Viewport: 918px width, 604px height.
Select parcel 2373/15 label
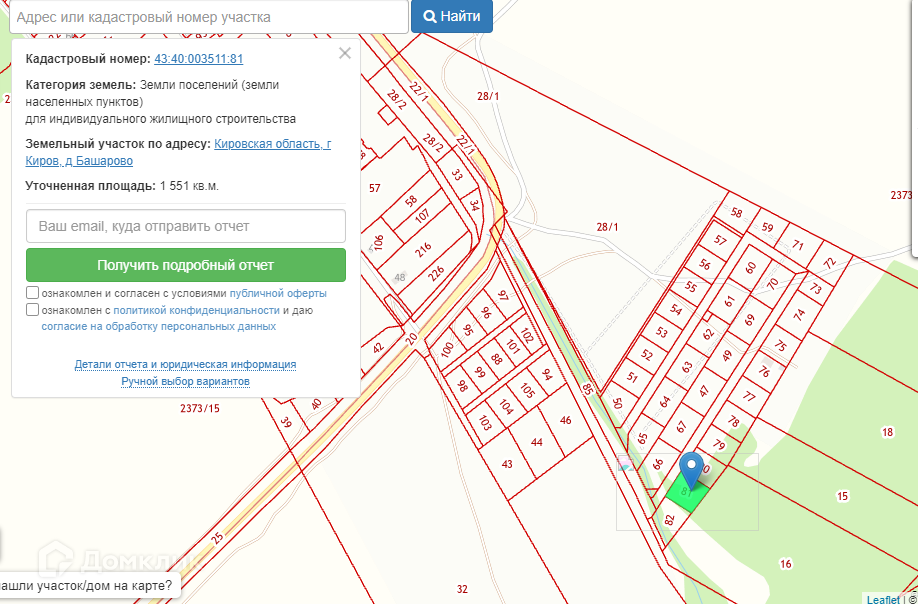(200, 409)
